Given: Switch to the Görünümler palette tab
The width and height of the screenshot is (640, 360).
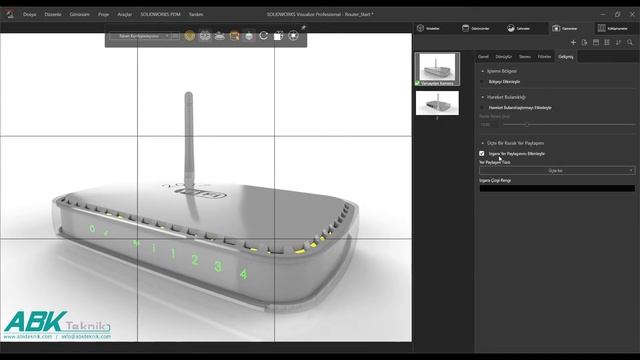Looking at the screenshot, I should pyautogui.click(x=476, y=28).
